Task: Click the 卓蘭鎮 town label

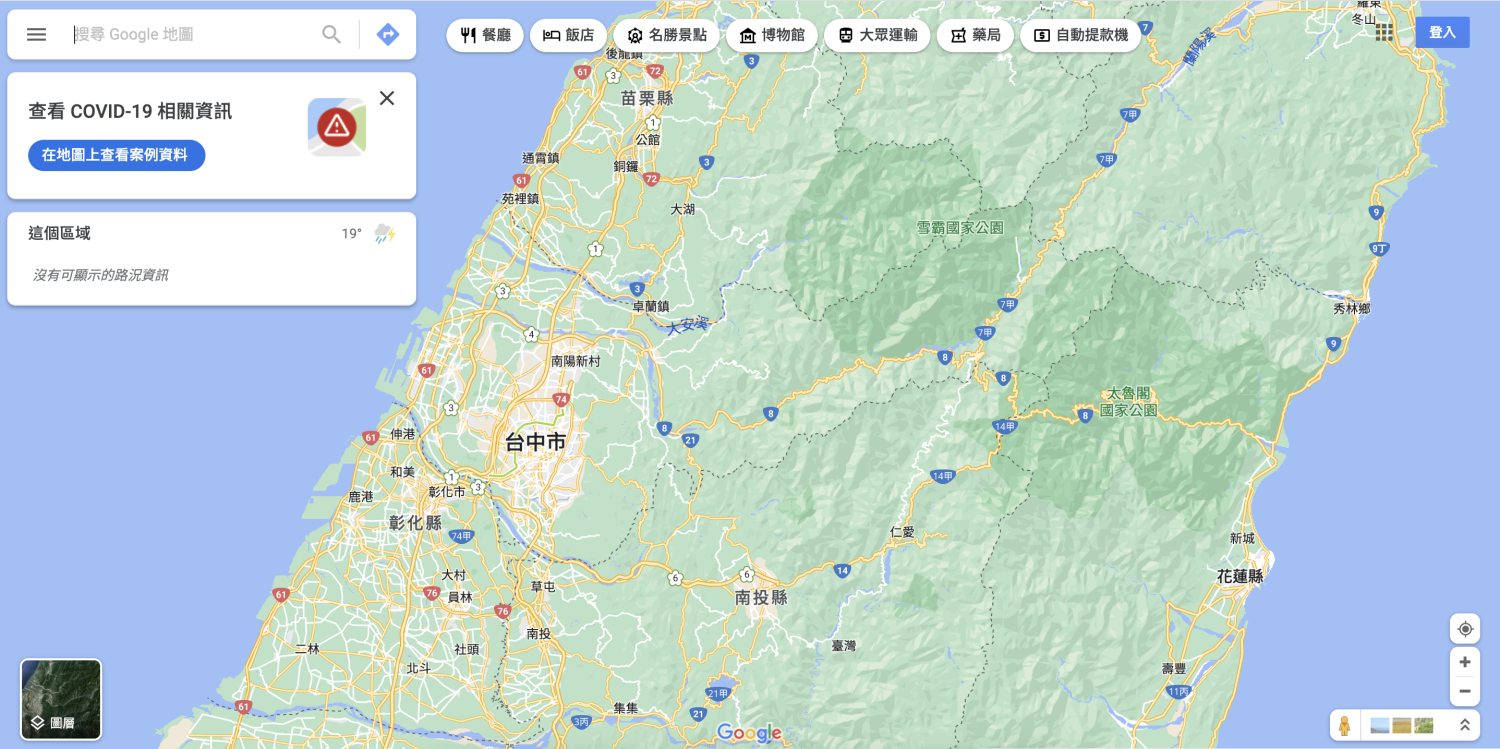Action: (x=650, y=306)
